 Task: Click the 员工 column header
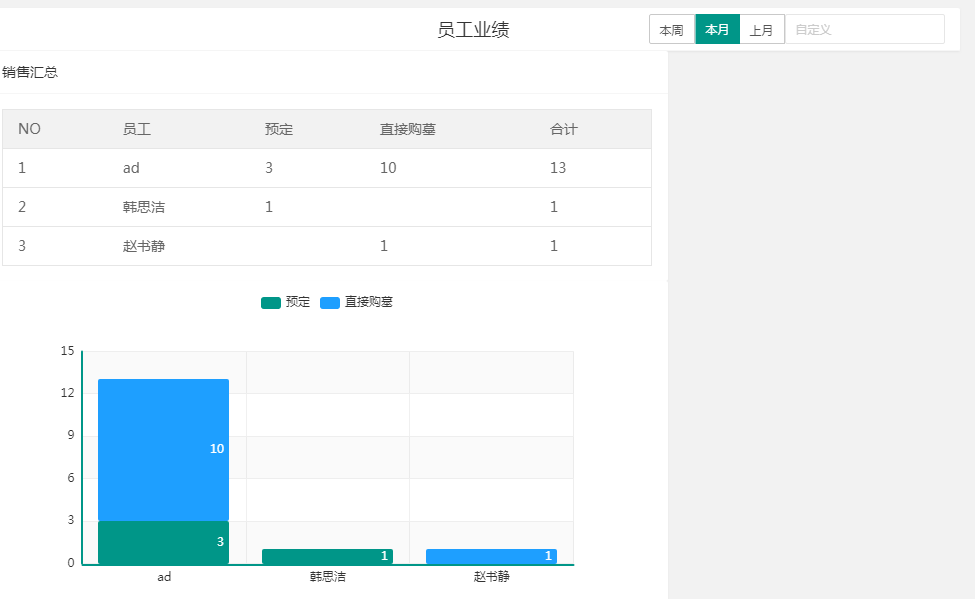[137, 129]
